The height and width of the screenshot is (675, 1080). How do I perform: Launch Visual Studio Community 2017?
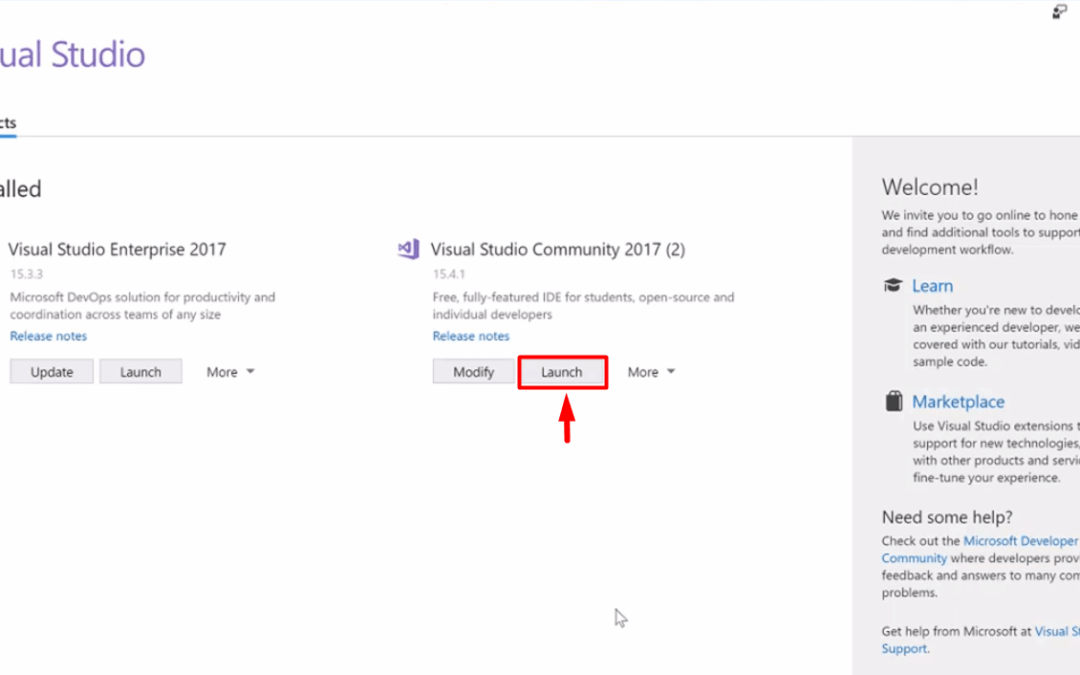click(x=561, y=372)
